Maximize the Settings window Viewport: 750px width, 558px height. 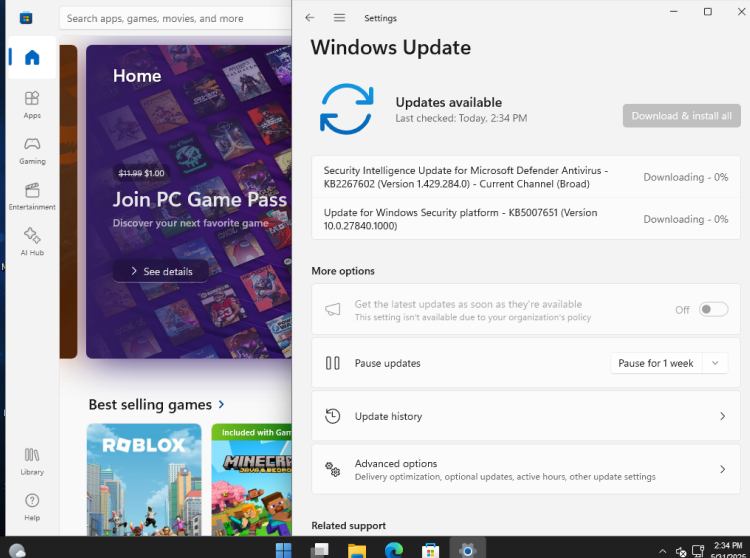707,11
